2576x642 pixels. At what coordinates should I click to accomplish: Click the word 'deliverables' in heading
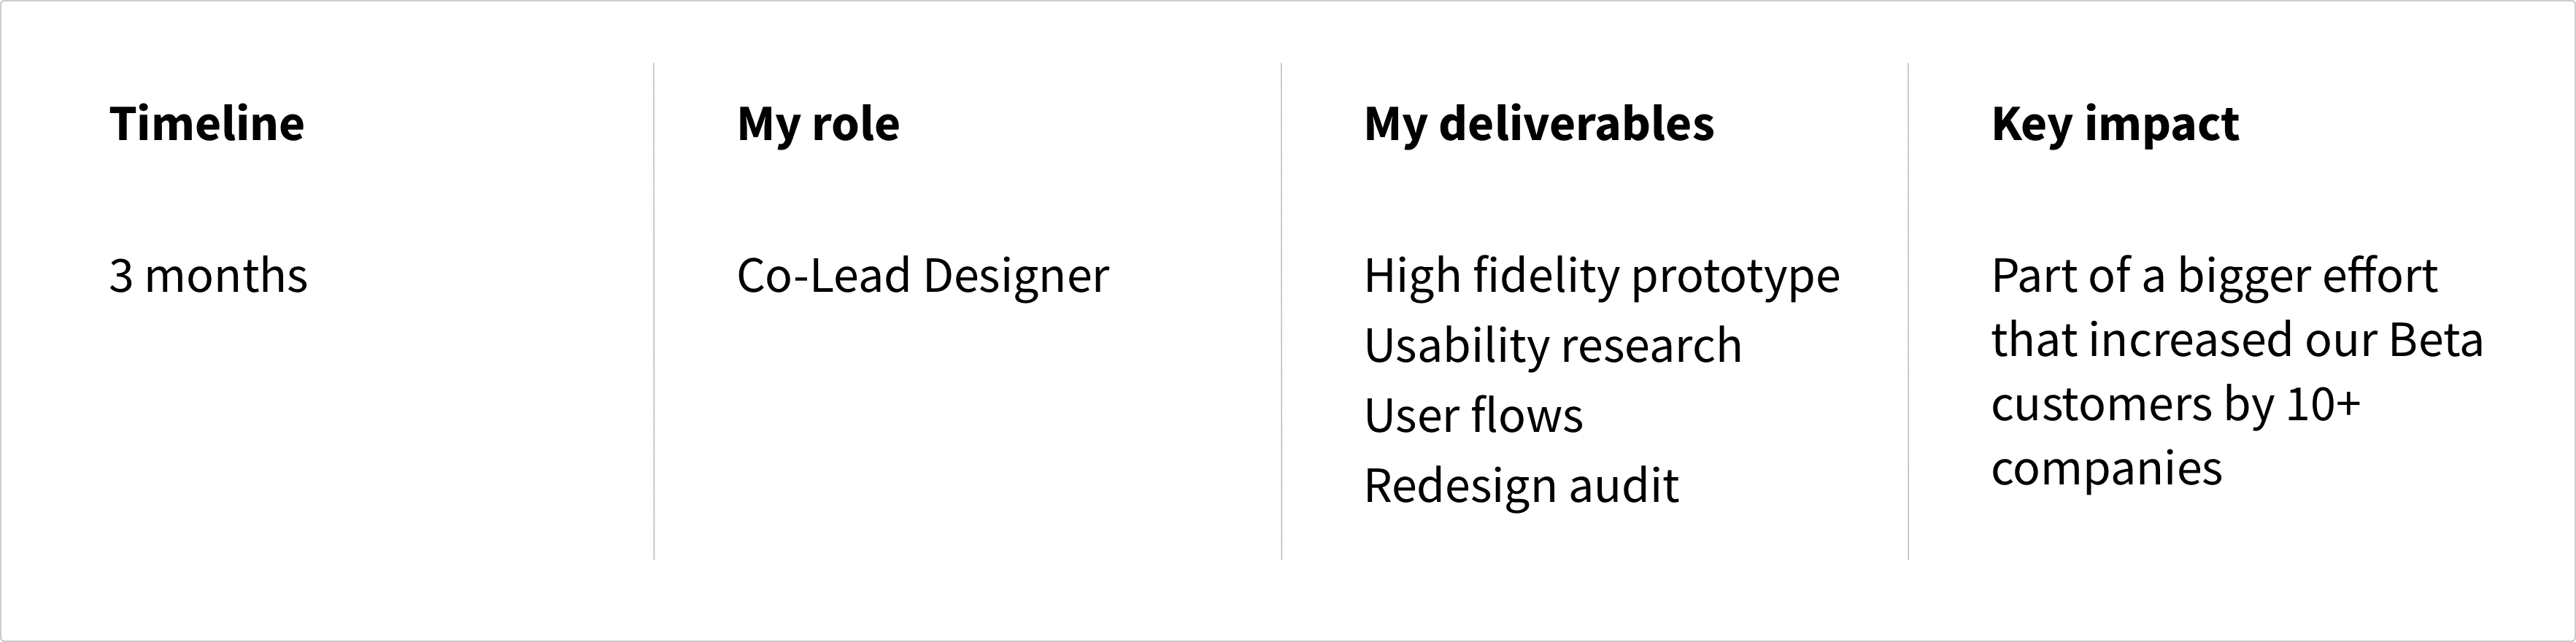[x=1576, y=124]
